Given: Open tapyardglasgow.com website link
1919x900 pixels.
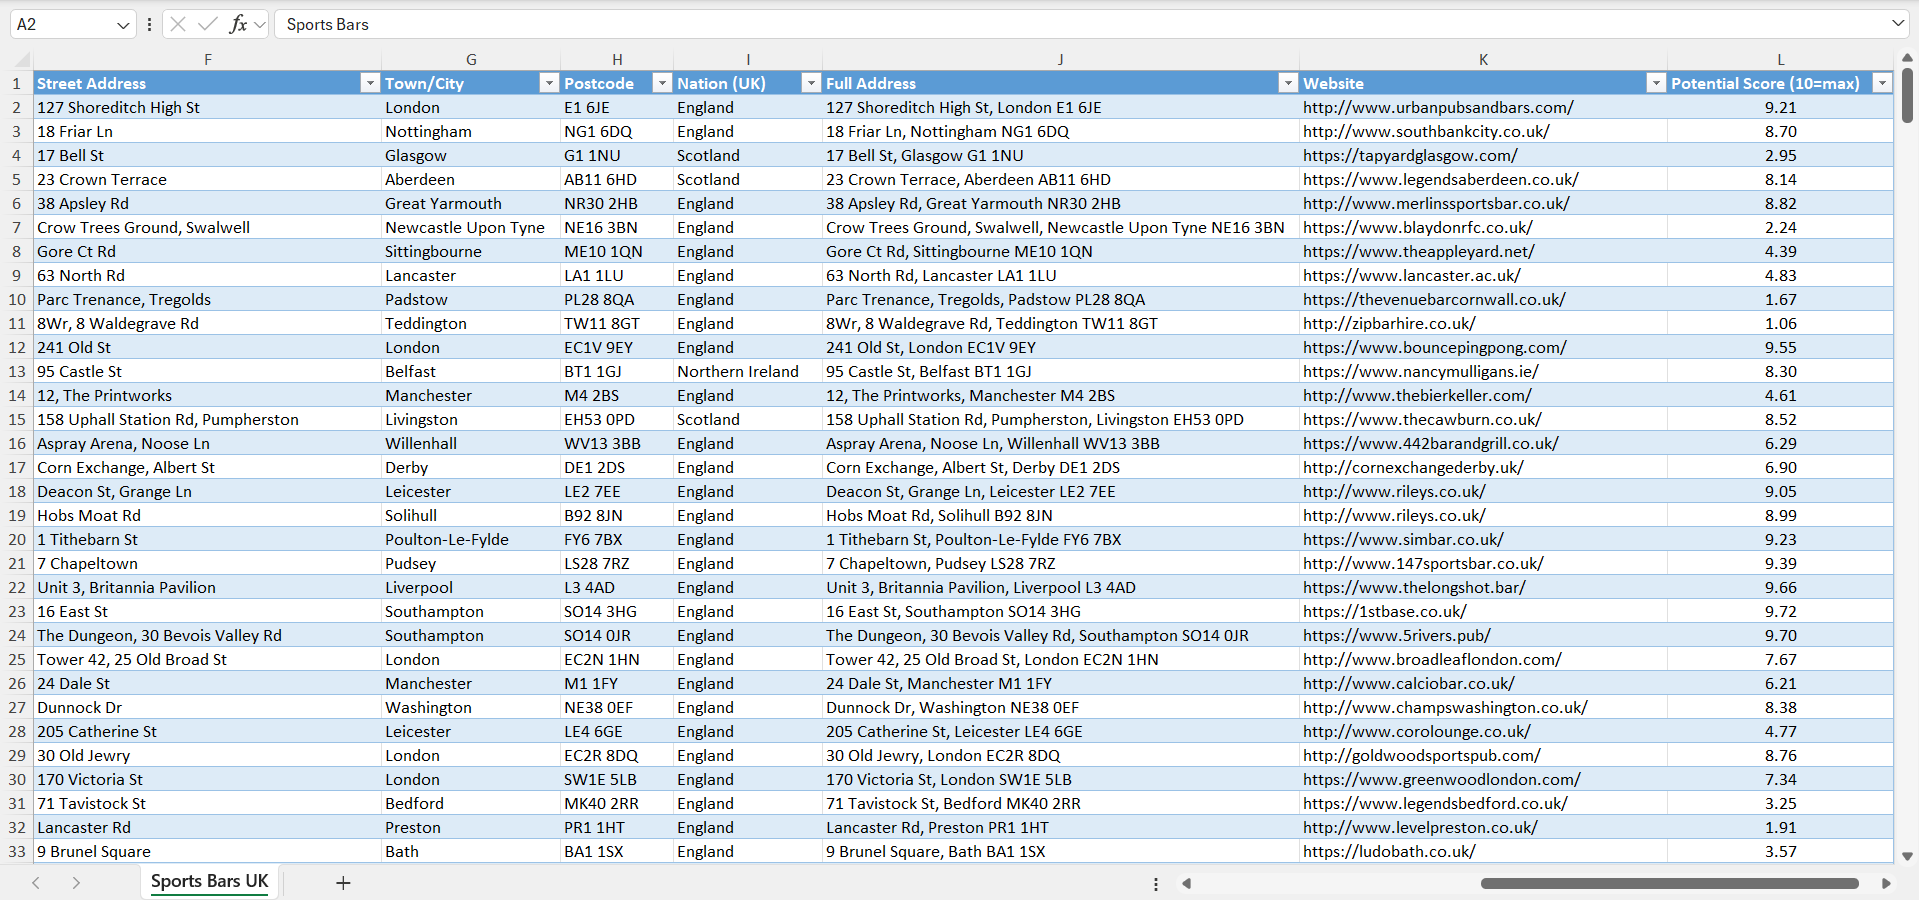Looking at the screenshot, I should click(1410, 155).
